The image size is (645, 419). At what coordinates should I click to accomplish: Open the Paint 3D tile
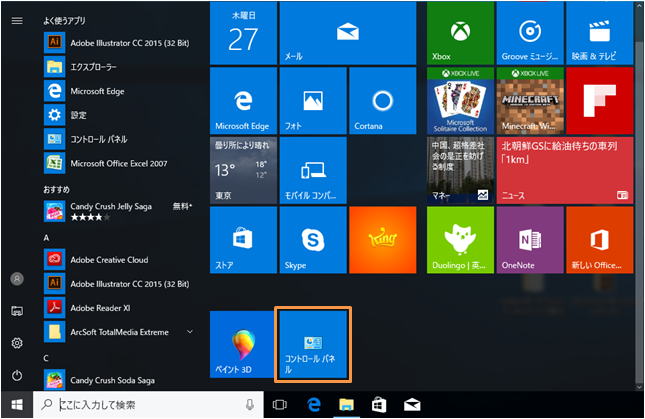coord(243,344)
